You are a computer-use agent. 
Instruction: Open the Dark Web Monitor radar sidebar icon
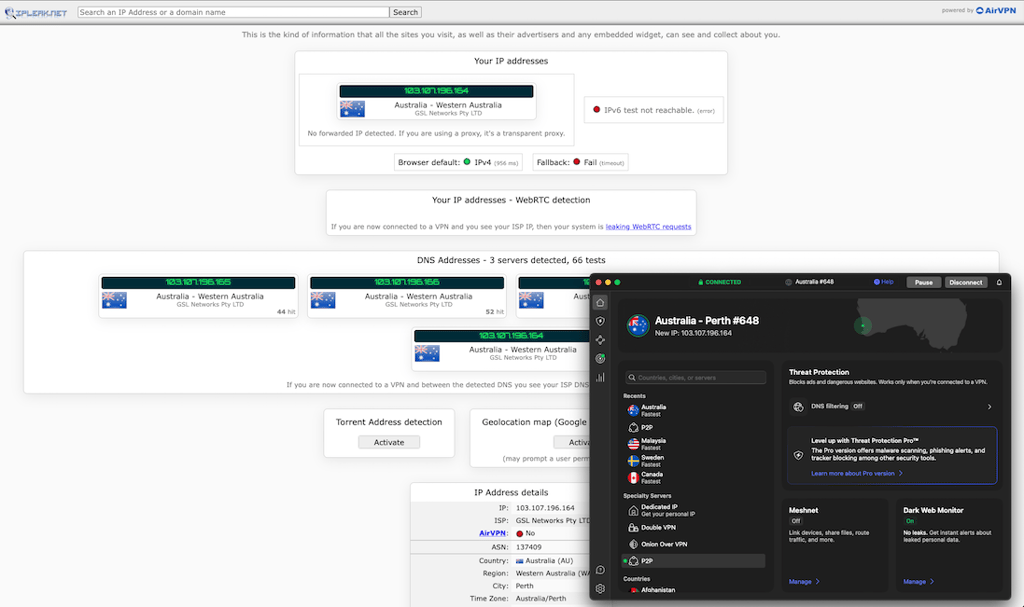click(x=600, y=358)
